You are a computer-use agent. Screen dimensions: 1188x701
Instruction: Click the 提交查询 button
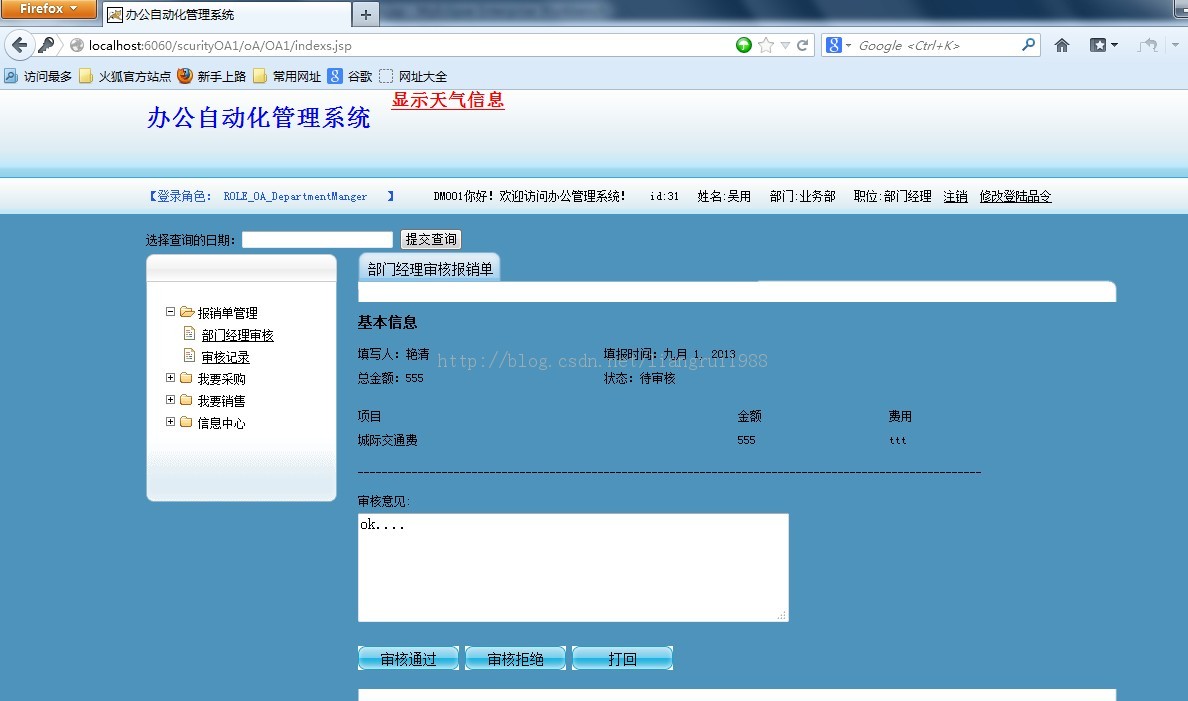(431, 239)
